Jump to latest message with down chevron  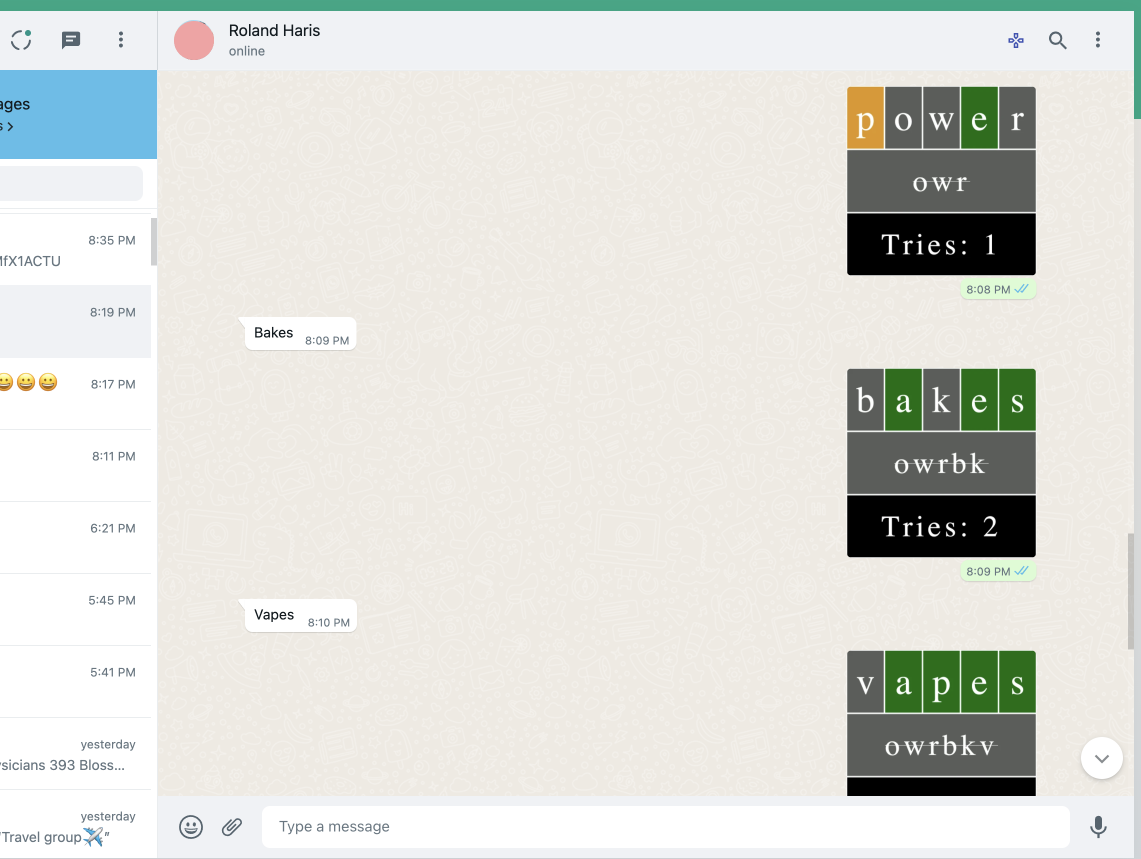click(1101, 758)
